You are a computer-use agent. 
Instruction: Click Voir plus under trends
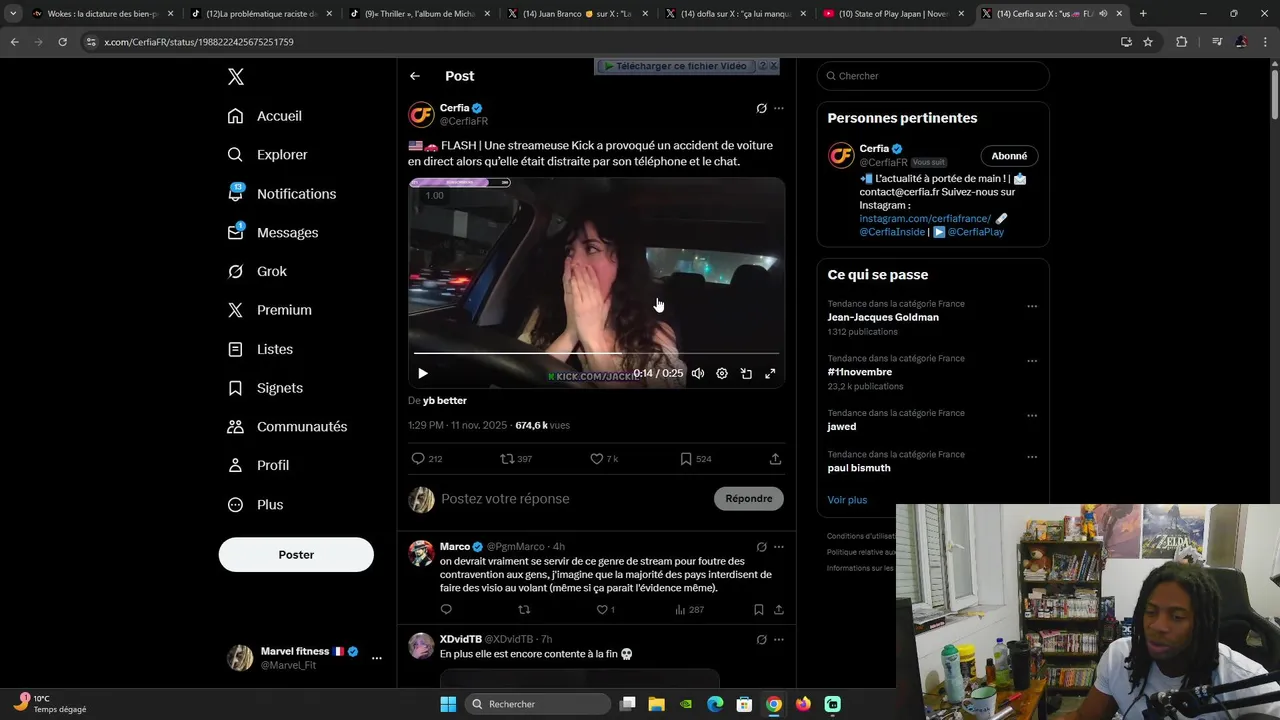tap(847, 500)
